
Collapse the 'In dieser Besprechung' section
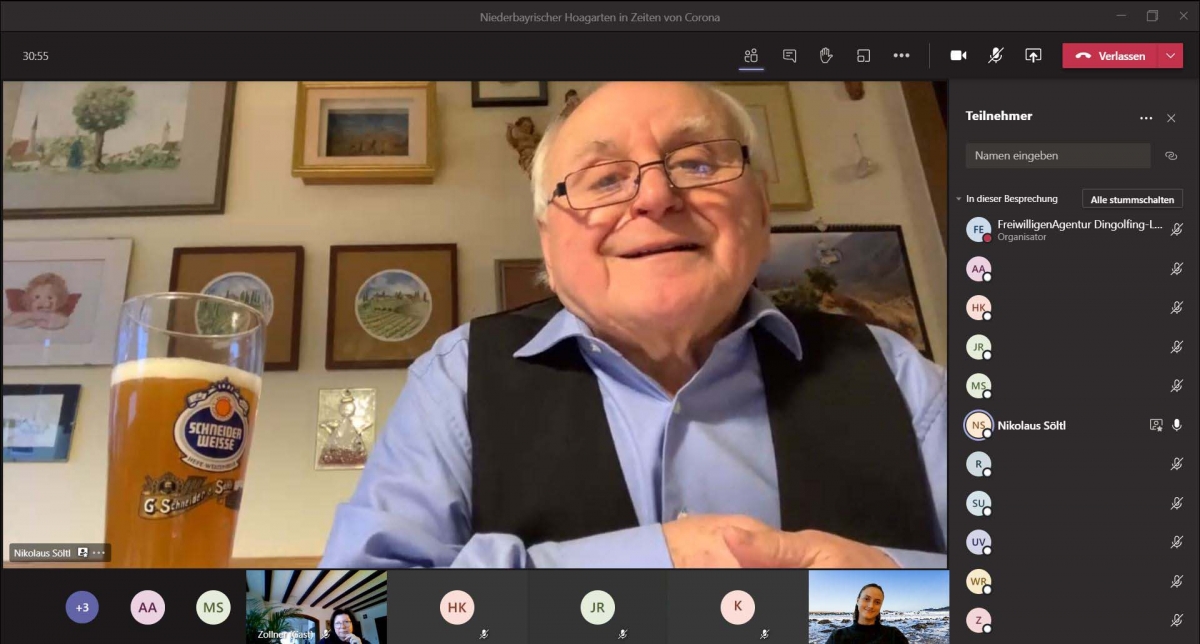(x=958, y=199)
